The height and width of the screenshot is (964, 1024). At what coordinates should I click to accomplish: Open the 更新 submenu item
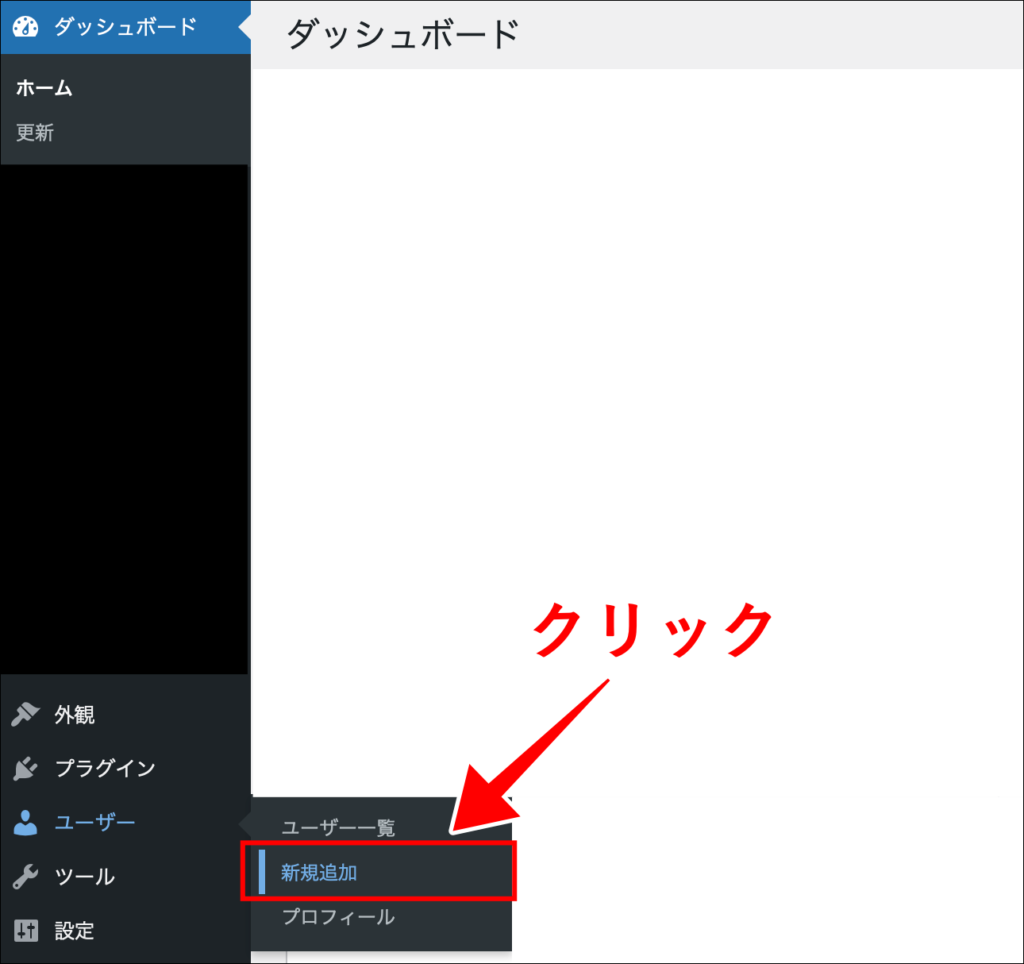35,133
